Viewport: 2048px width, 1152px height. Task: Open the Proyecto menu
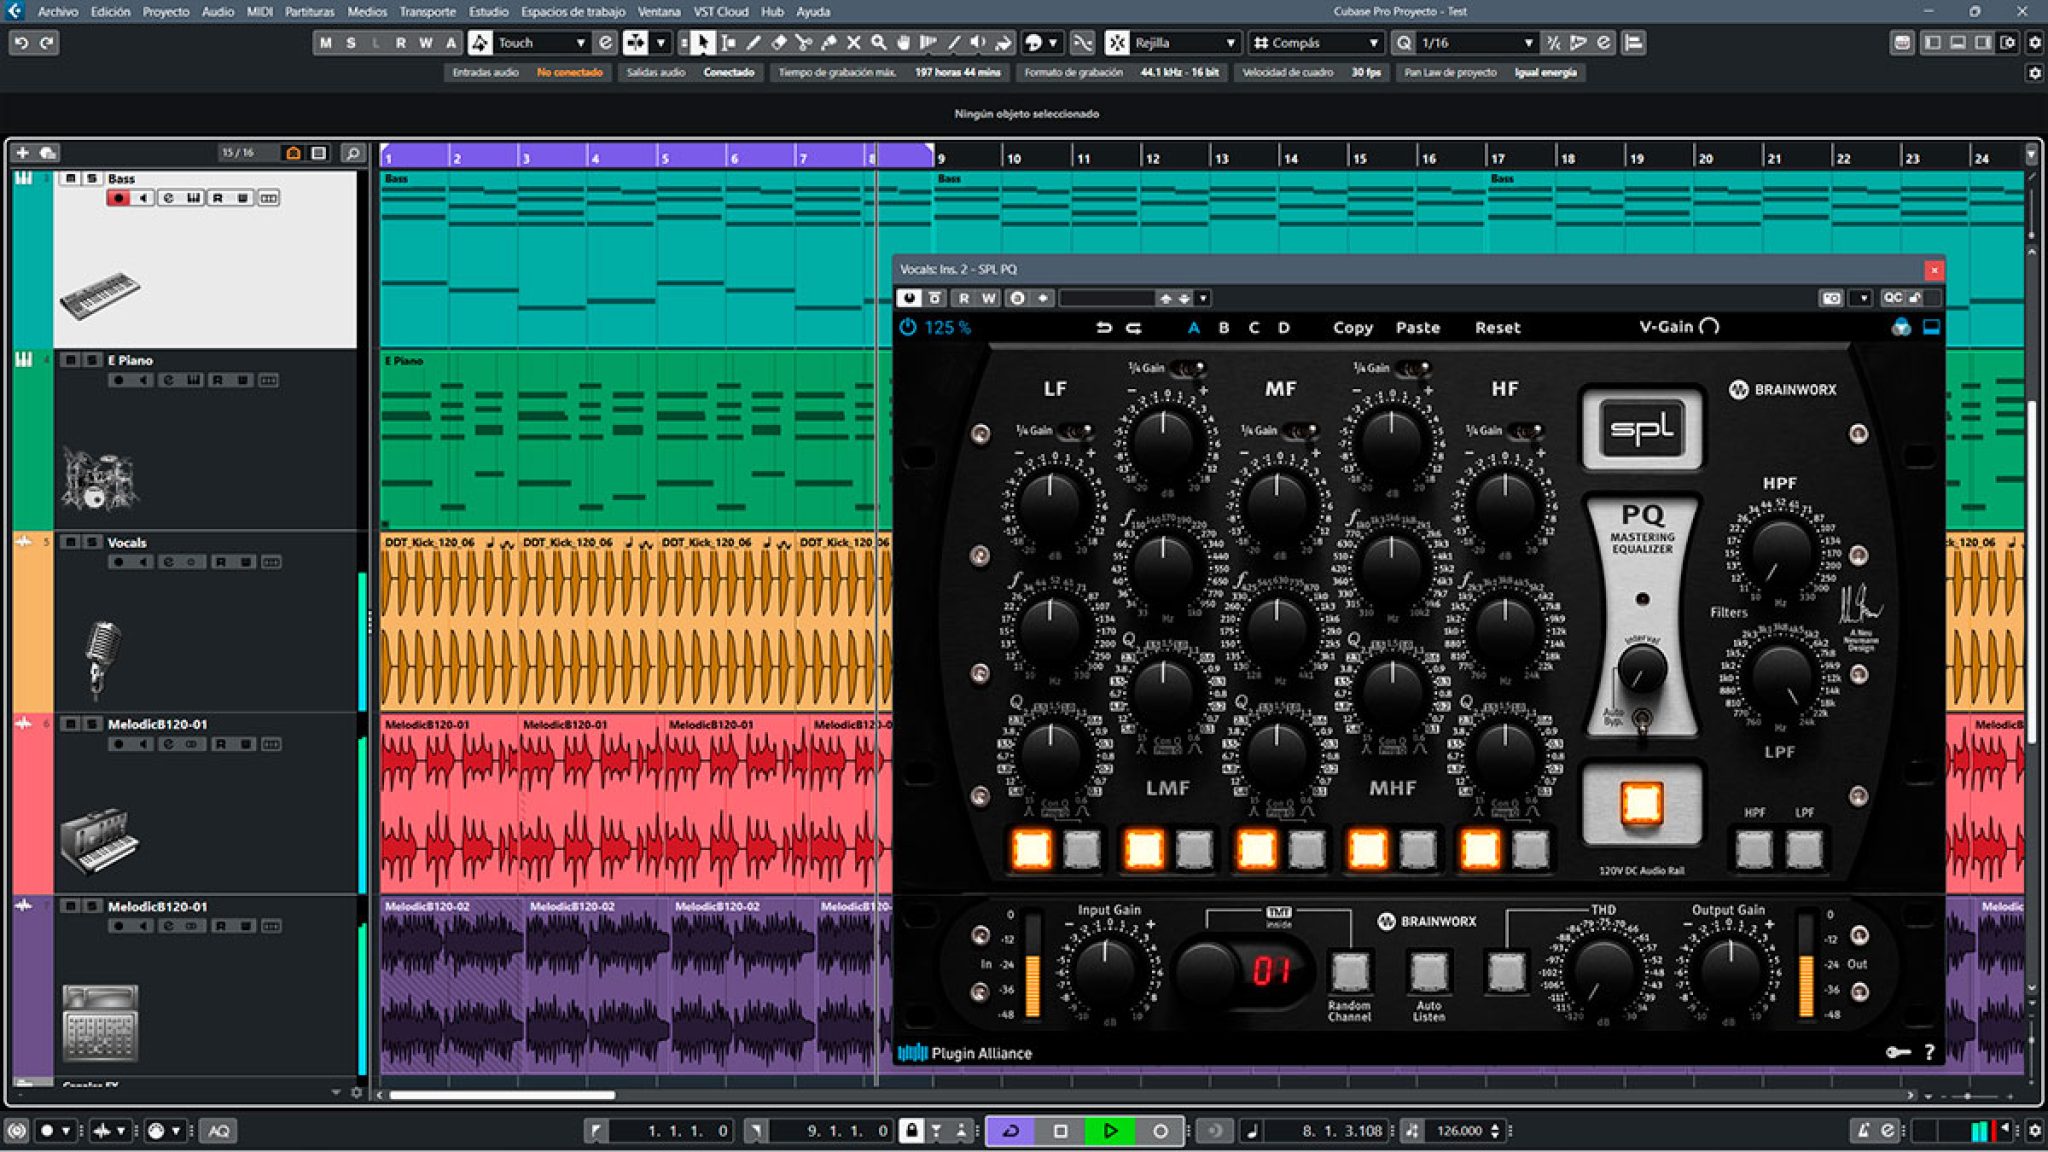click(x=165, y=11)
